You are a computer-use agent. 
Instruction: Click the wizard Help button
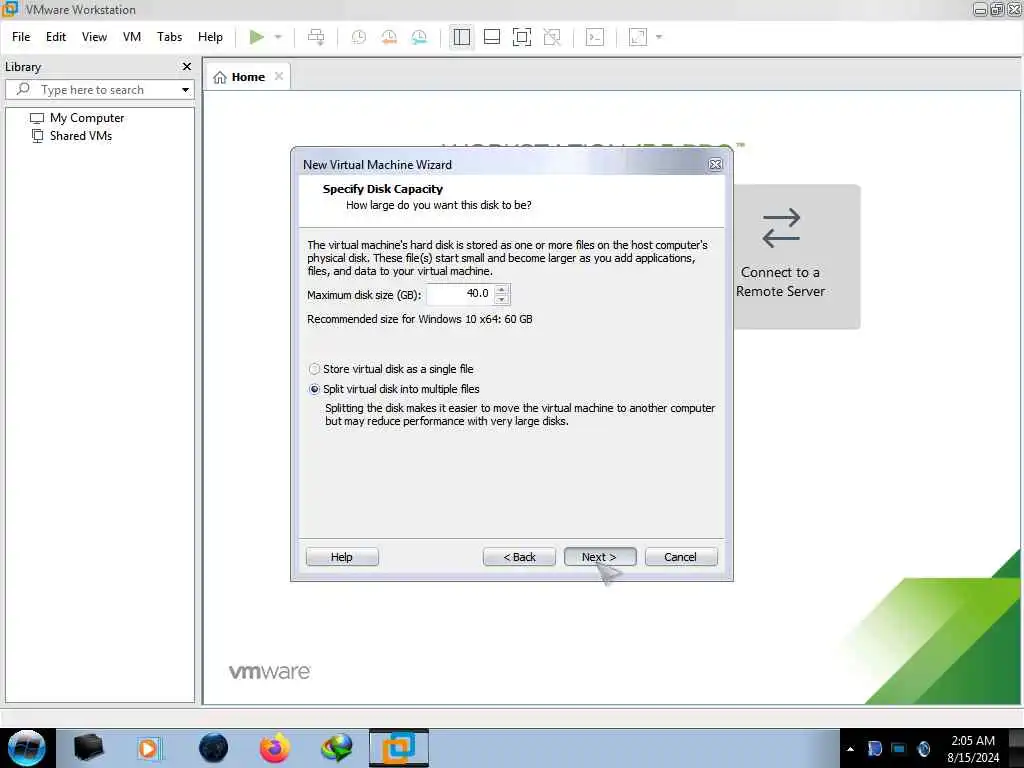[342, 557]
